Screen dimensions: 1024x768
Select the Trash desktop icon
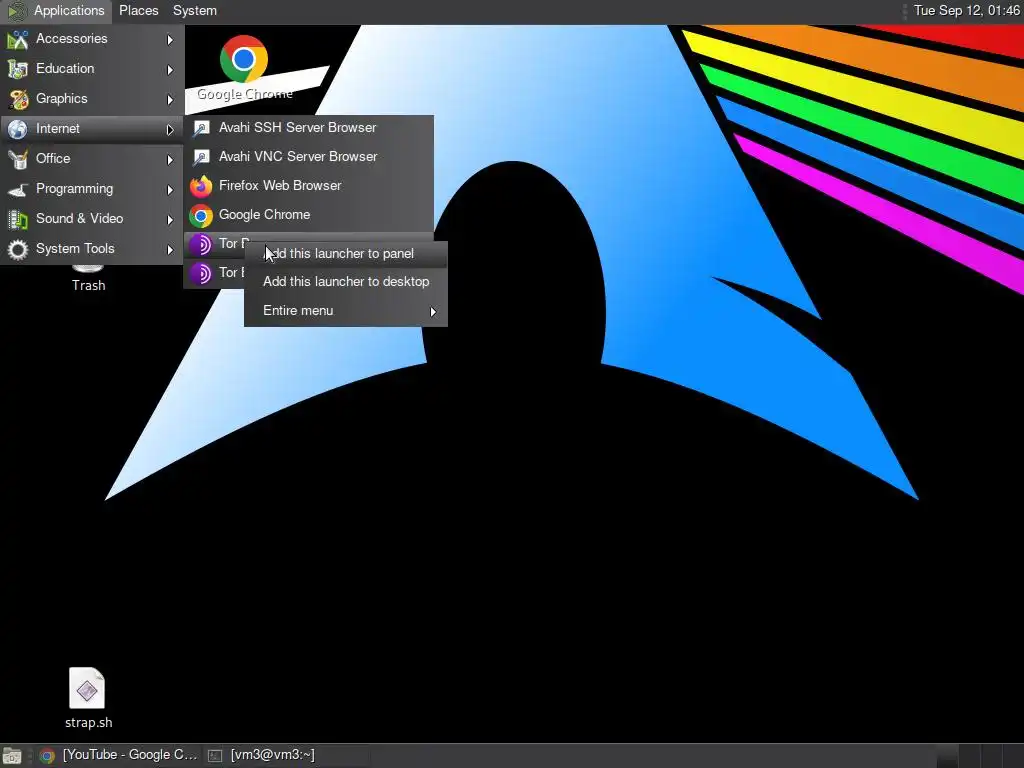tap(88, 278)
